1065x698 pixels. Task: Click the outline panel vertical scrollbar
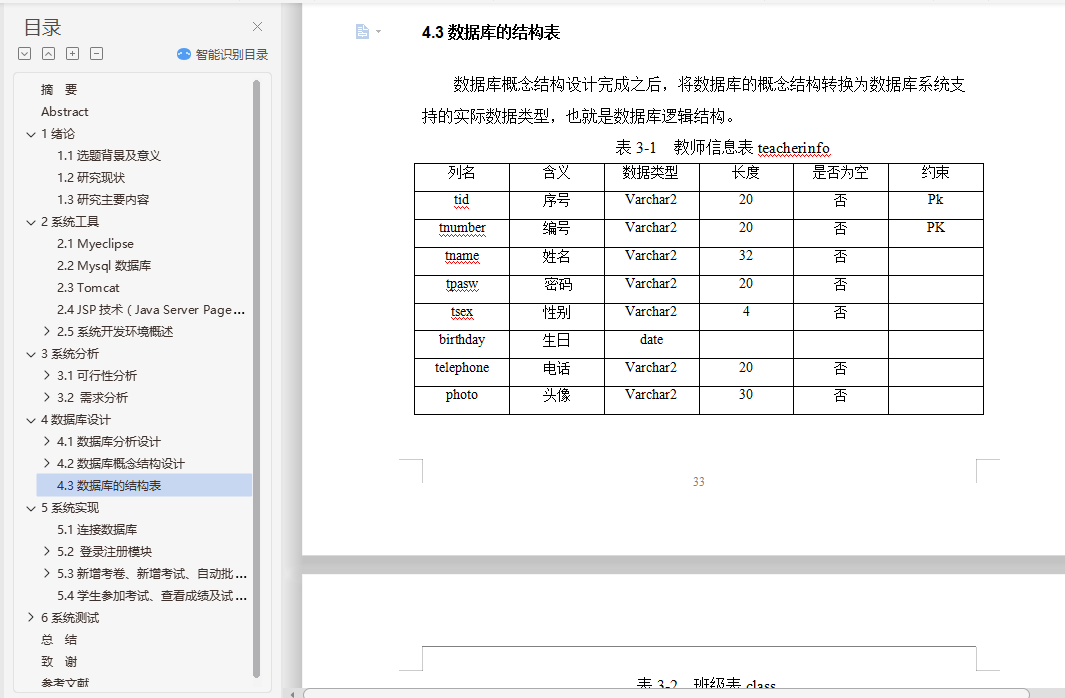(x=256, y=378)
